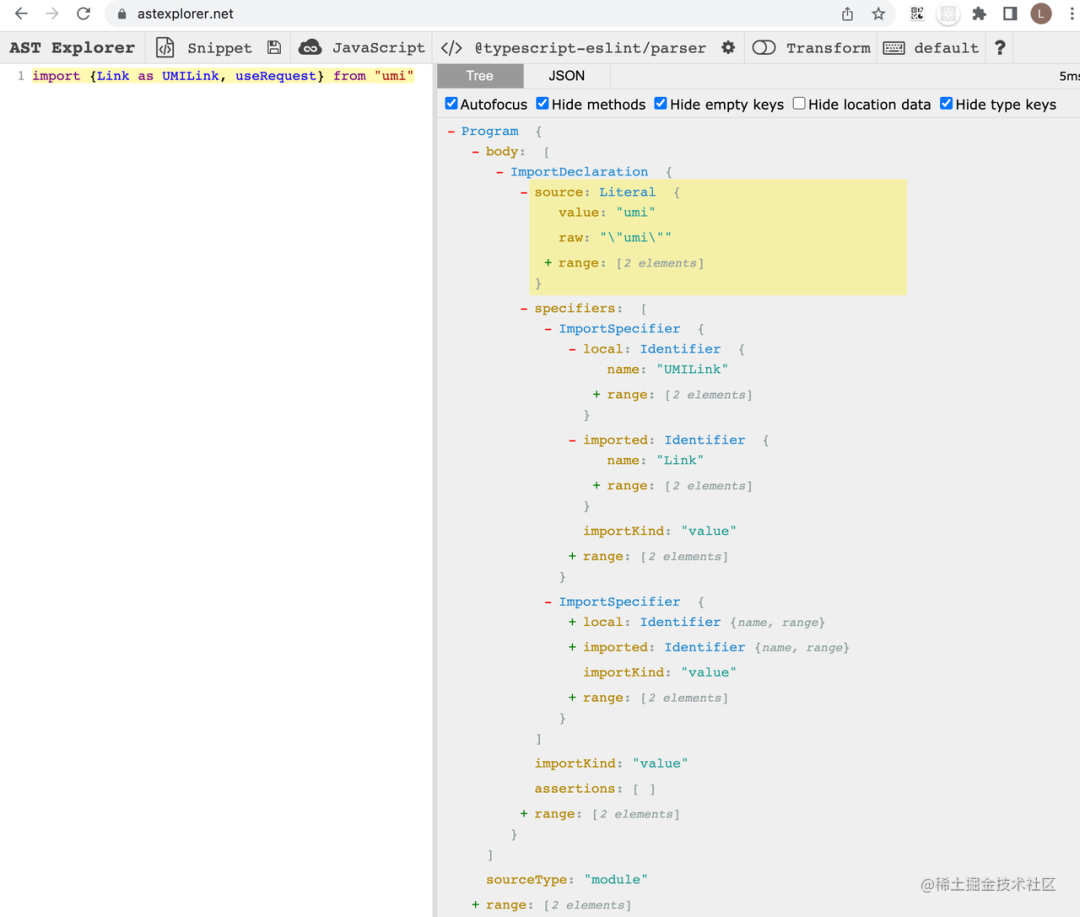Image resolution: width=1080 pixels, height=917 pixels.
Task: Open the QR code extension icon
Action: pos(917,14)
